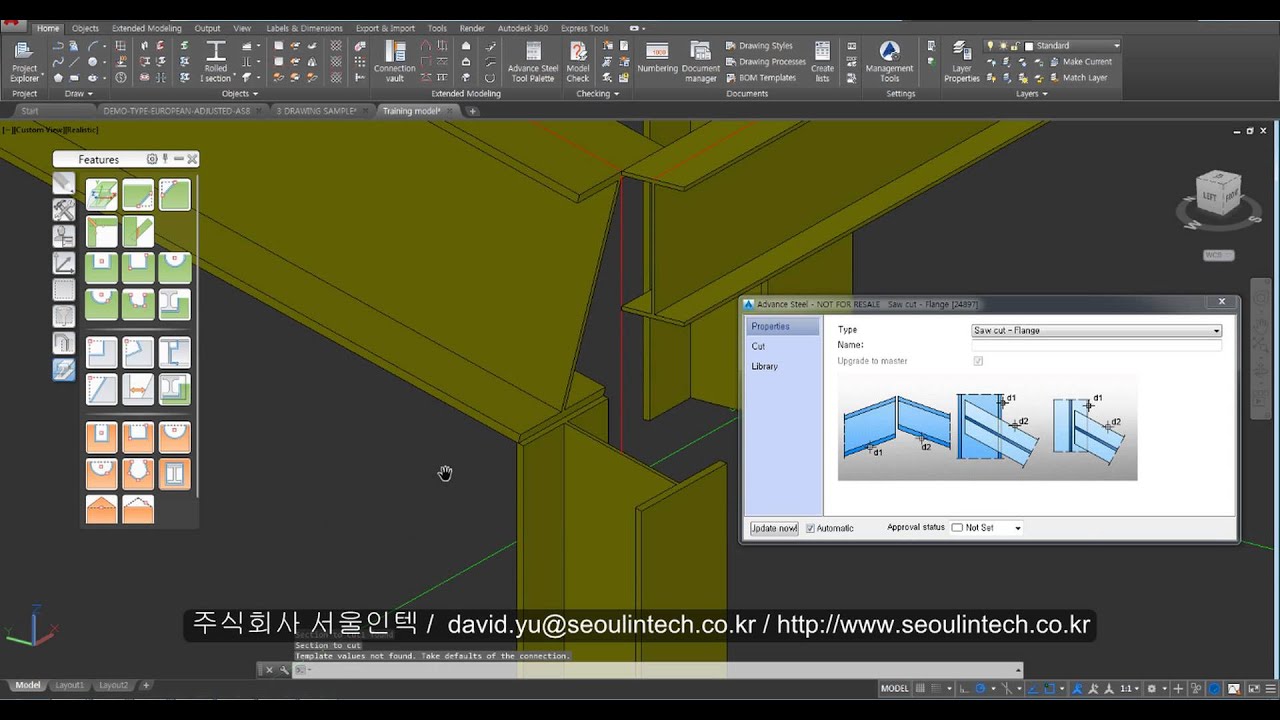Open BOM Templates

pyautogui.click(x=760, y=77)
